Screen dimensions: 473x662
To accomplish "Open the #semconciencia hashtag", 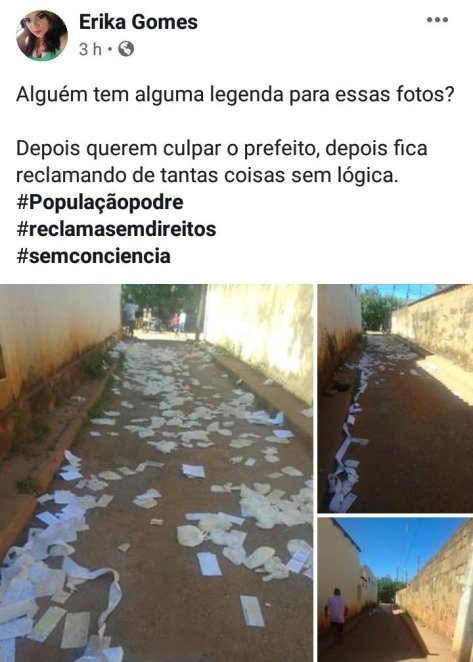I will pyautogui.click(x=93, y=256).
